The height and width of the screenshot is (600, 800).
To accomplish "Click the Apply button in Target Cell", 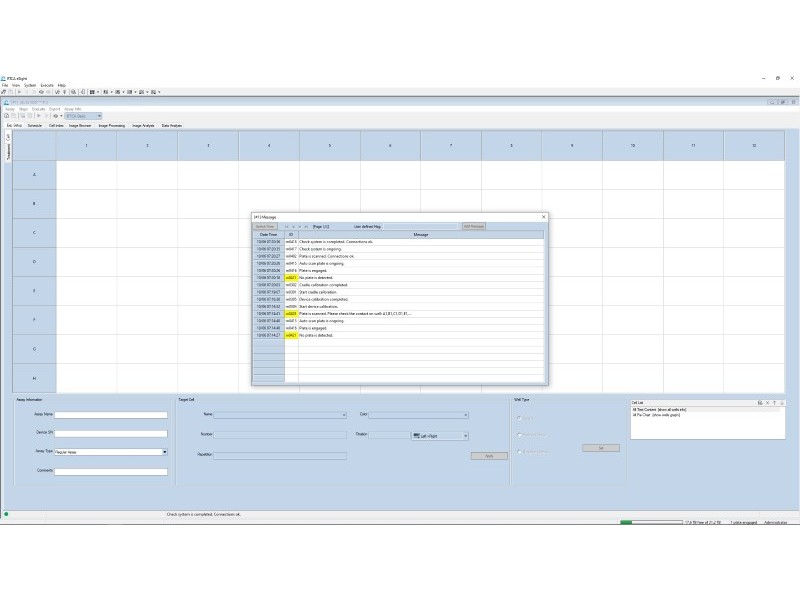I will [489, 456].
